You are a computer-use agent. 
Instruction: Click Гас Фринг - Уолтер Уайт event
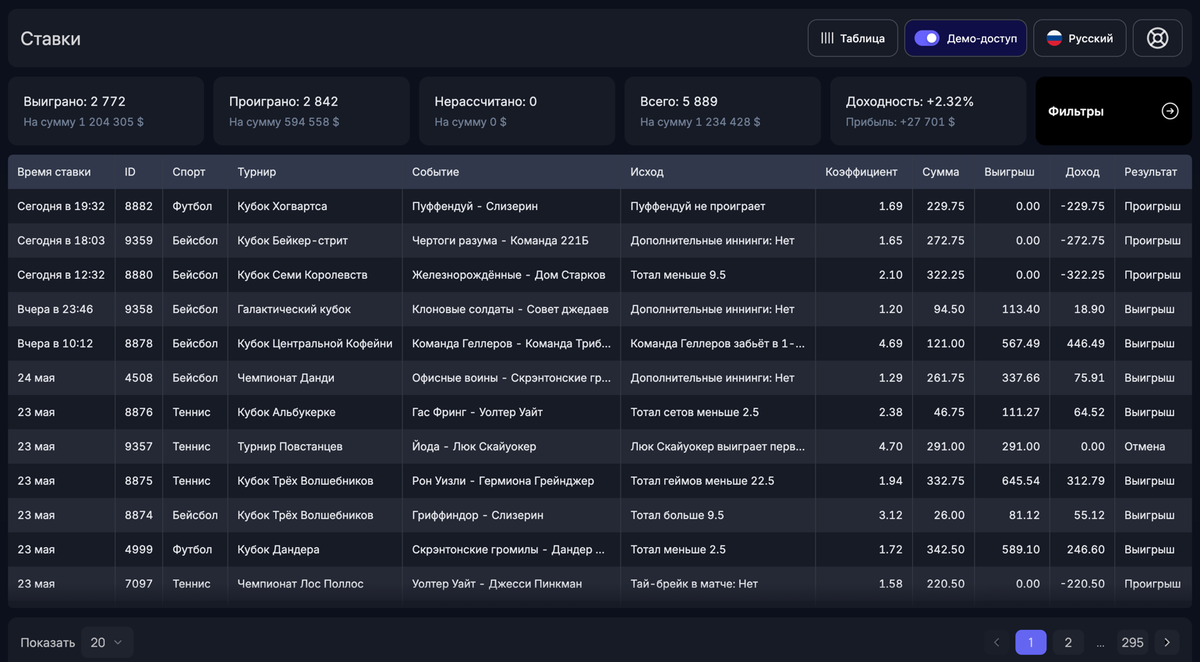[x=477, y=412]
